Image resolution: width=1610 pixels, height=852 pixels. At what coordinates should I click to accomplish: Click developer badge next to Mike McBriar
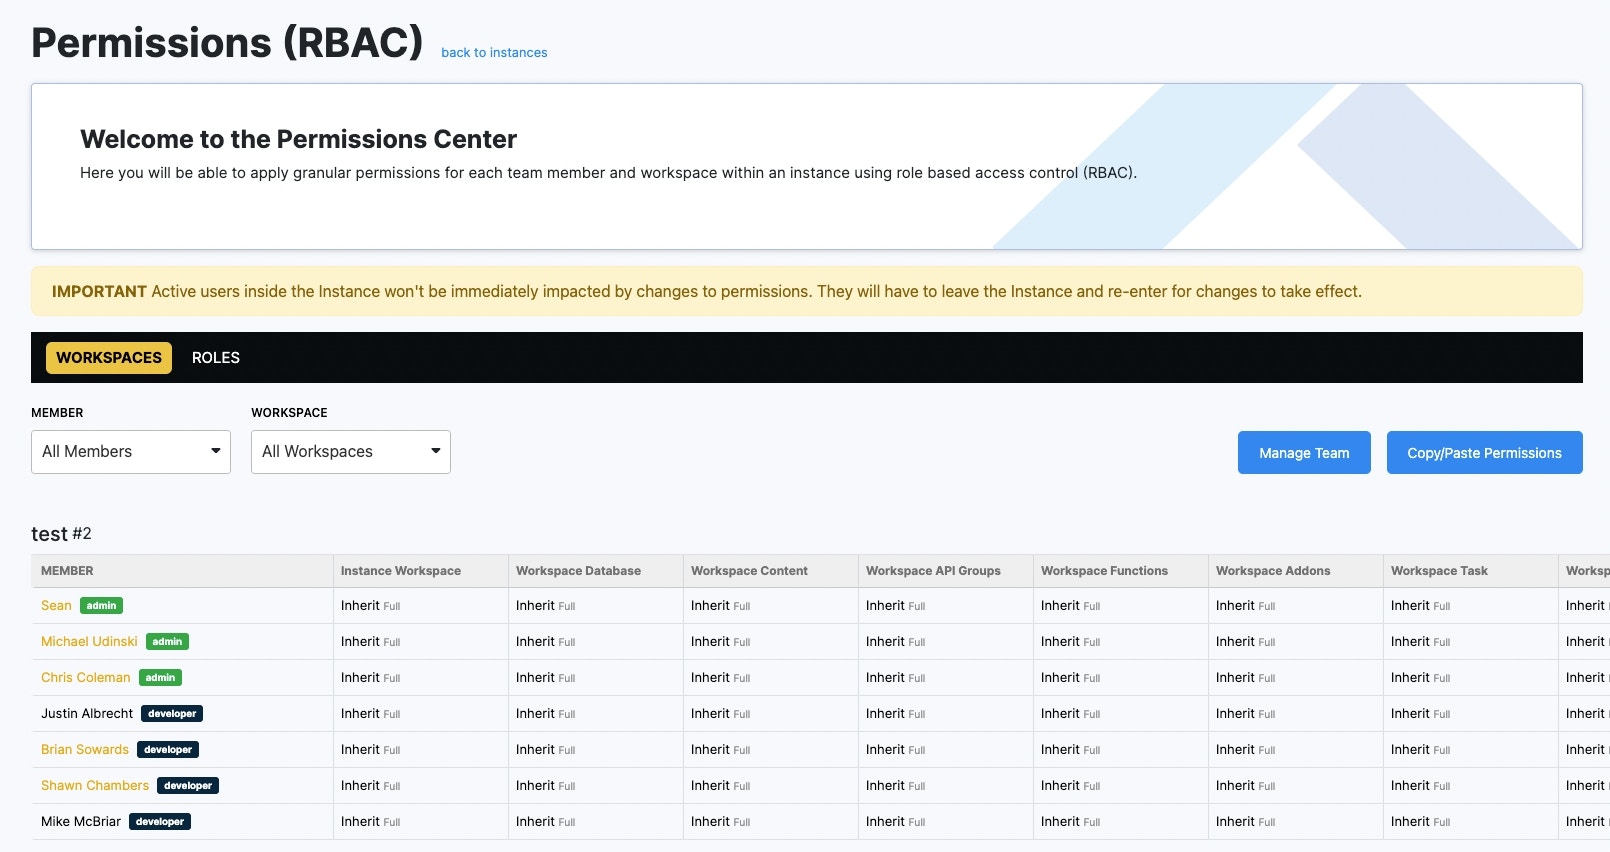tap(160, 822)
